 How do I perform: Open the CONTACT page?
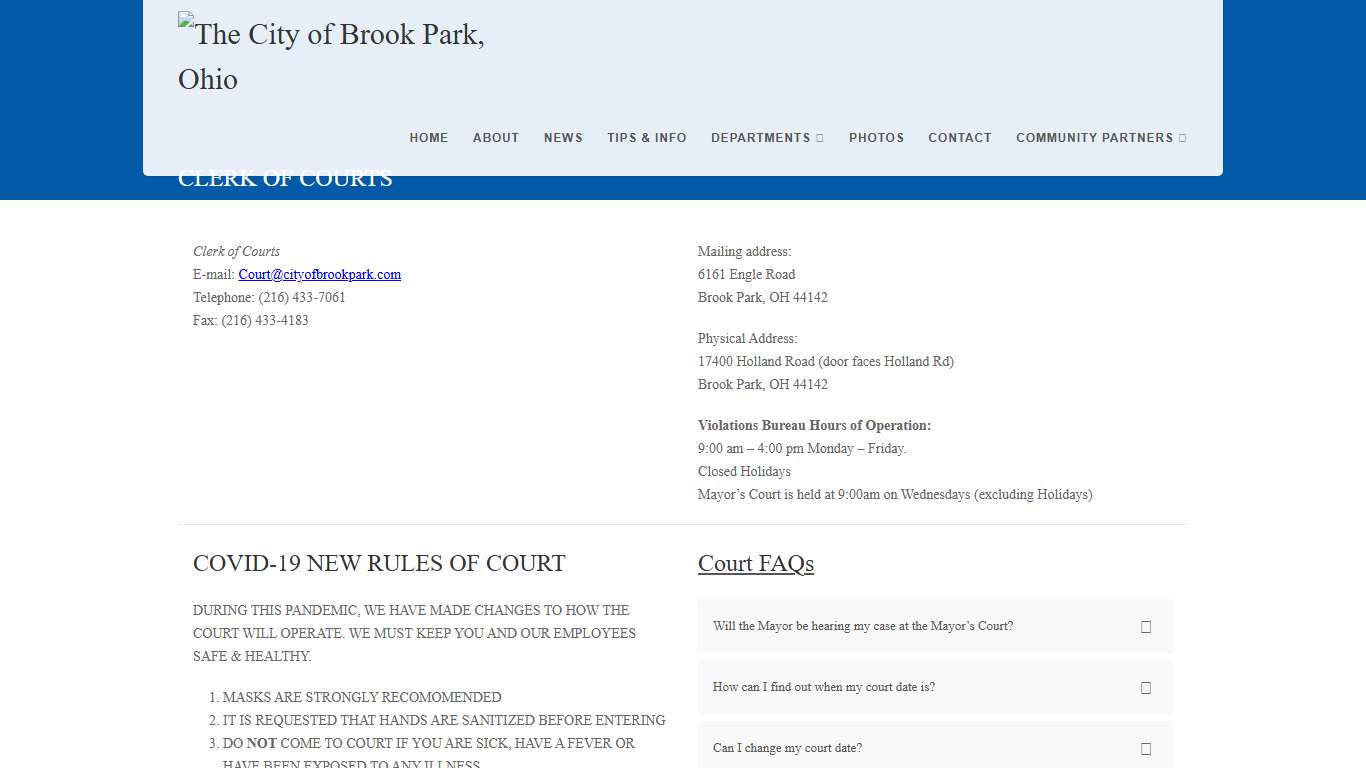click(x=960, y=138)
